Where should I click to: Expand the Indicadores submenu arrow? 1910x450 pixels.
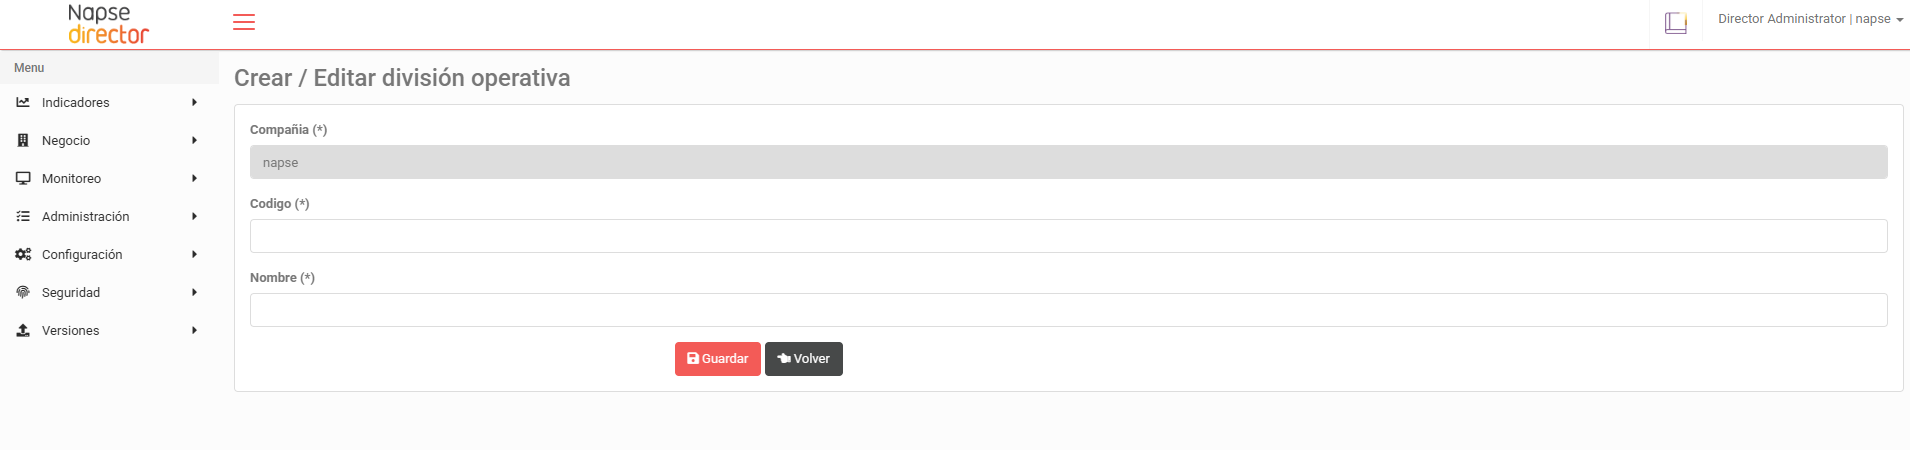194,102
